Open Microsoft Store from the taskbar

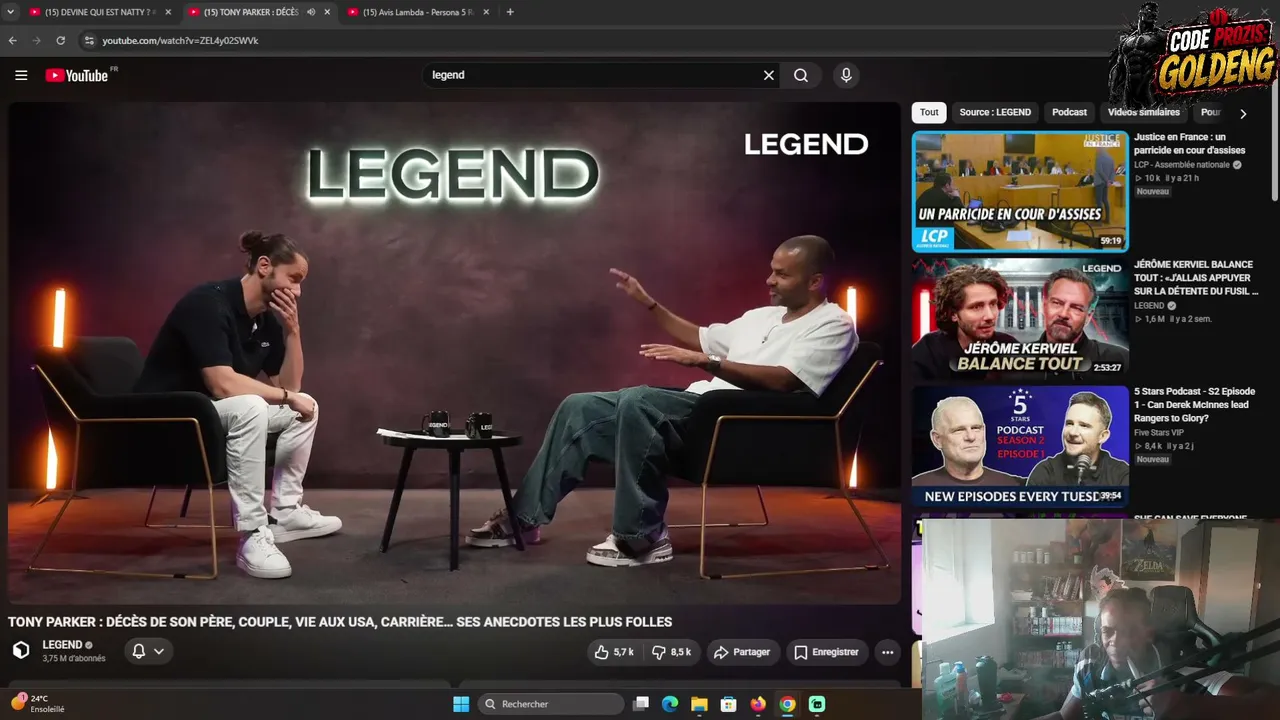tap(729, 704)
